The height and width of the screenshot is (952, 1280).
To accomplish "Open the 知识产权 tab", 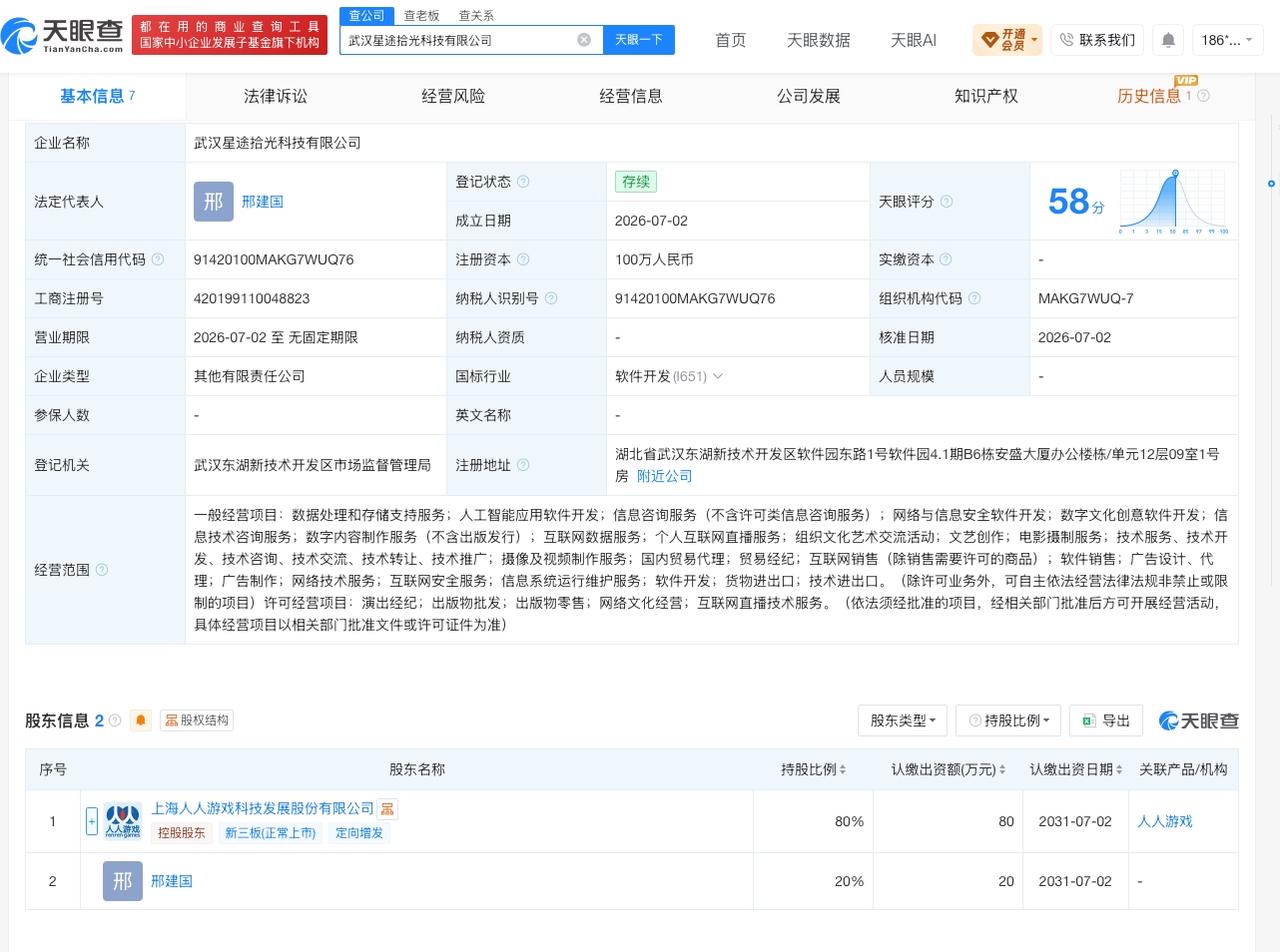I will (x=986, y=96).
